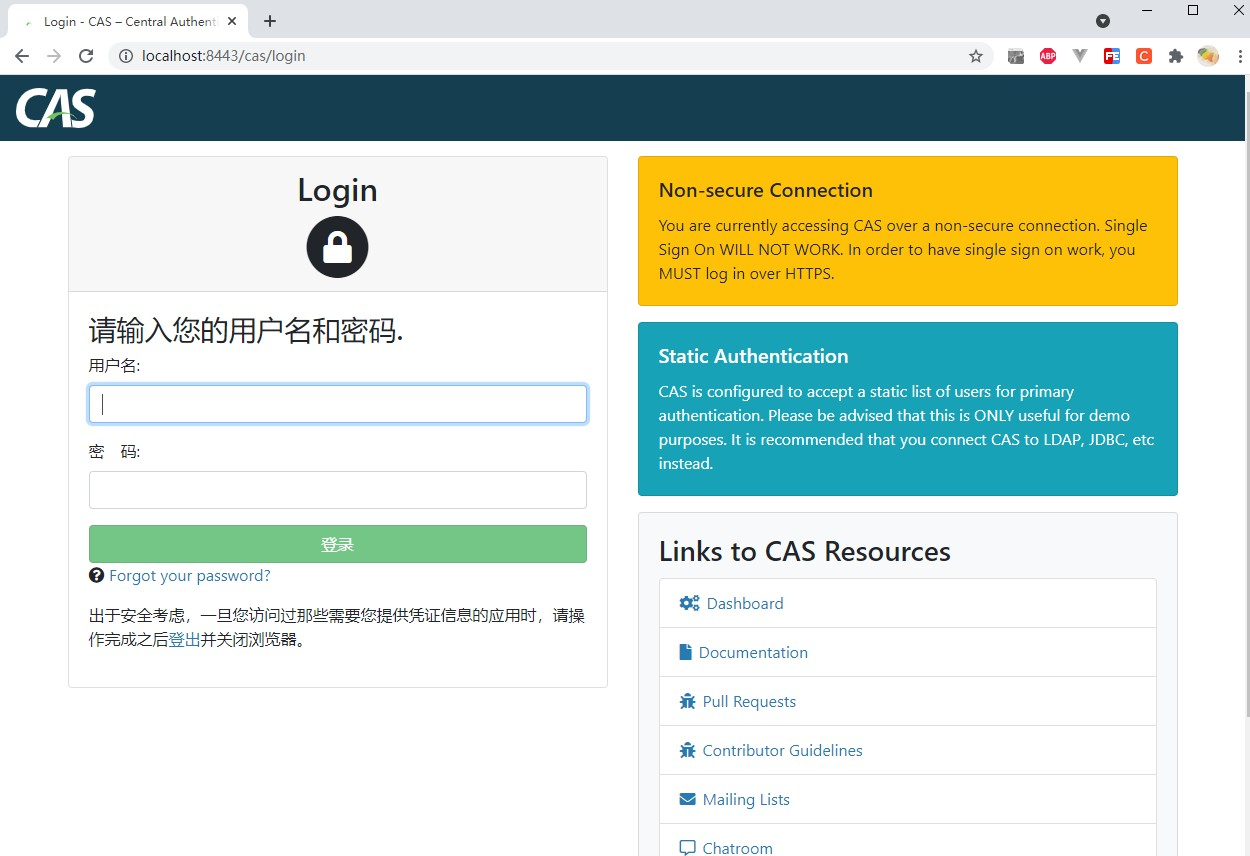Click the chat bubble icon beside Chatroom
This screenshot has width=1250, height=856.
[x=687, y=848]
